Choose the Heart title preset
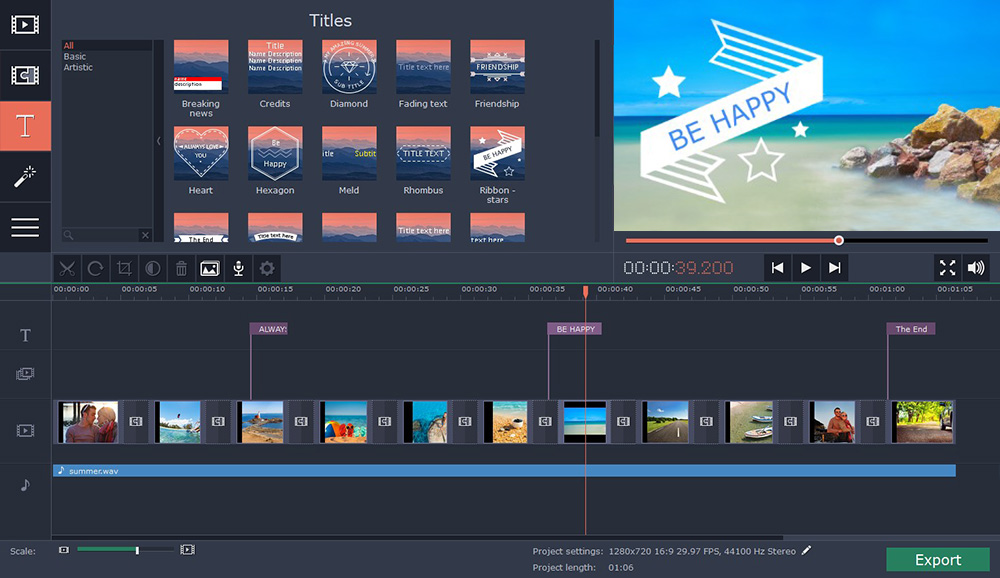Viewport: 1000px width, 578px height. [201, 153]
